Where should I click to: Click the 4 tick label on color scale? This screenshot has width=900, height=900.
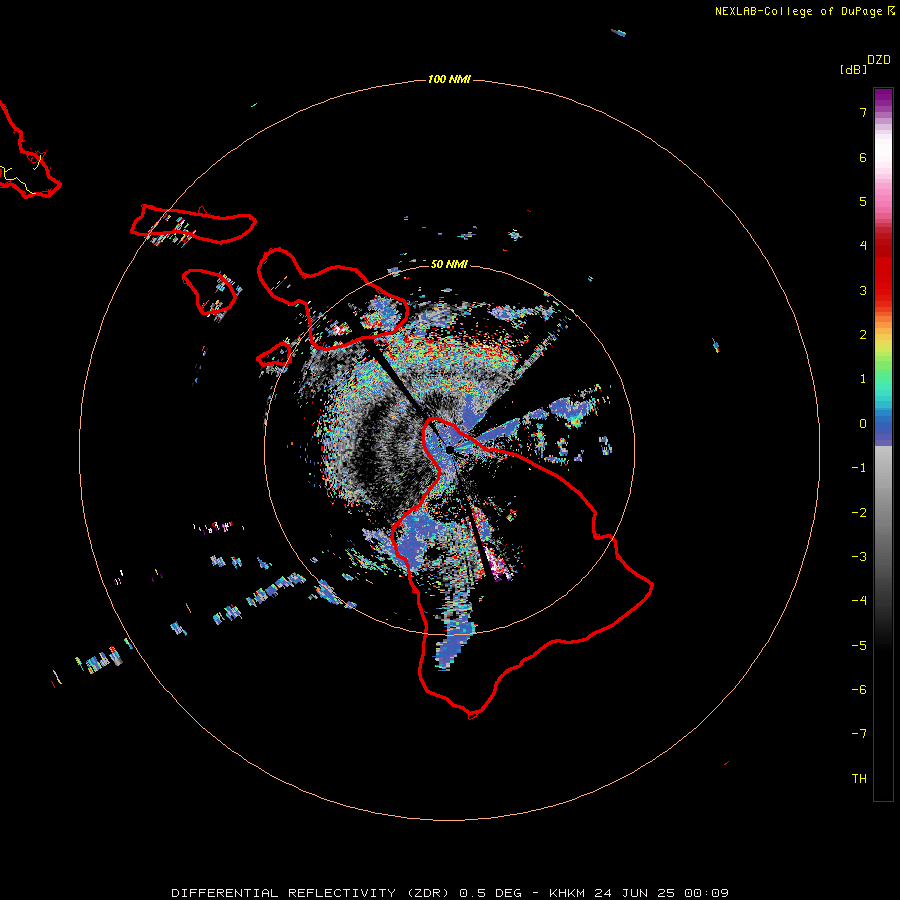863,246
